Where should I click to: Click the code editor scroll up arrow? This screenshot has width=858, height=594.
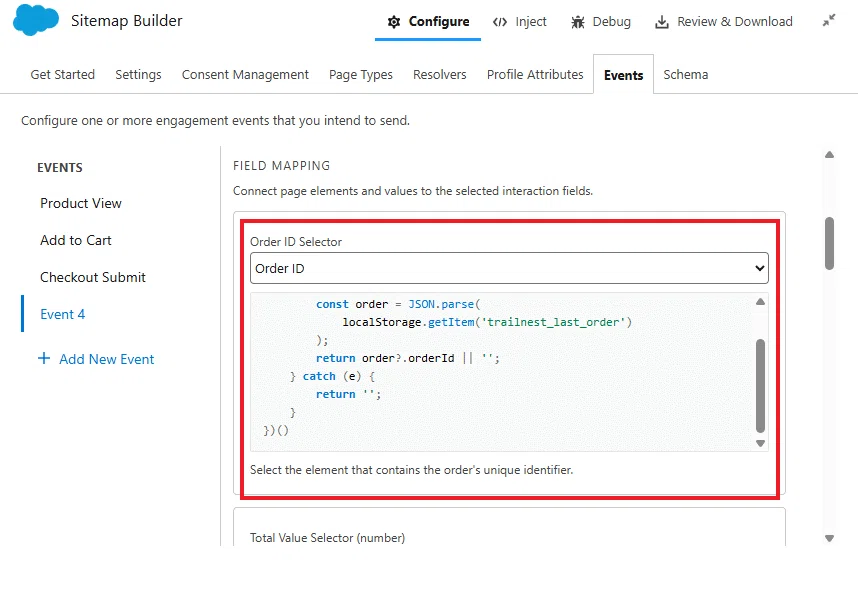click(760, 302)
